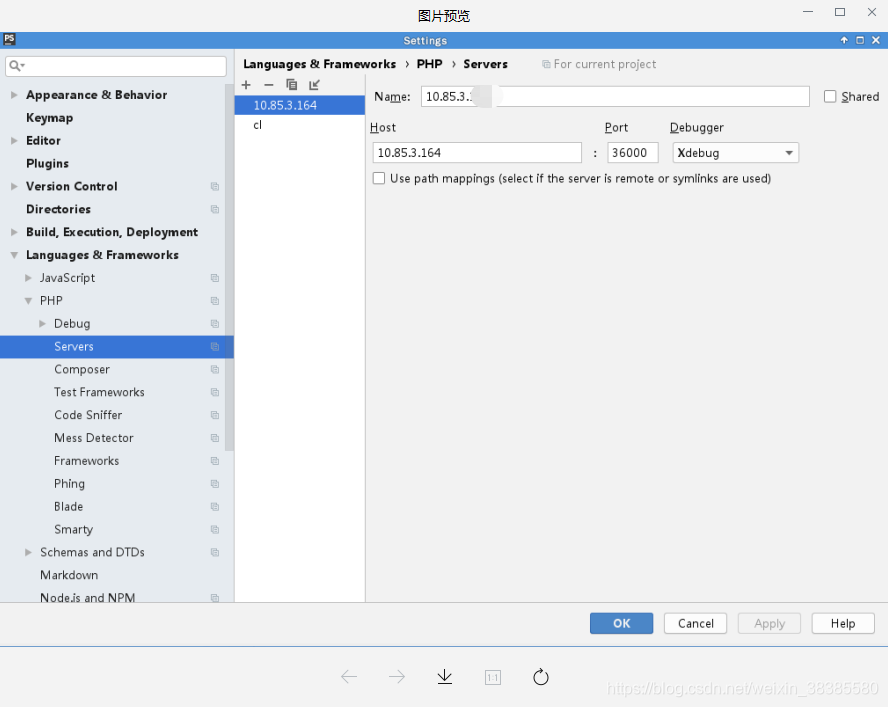The image size is (888, 707).
Task: Select Plugins in settings tree
Action: (47, 164)
